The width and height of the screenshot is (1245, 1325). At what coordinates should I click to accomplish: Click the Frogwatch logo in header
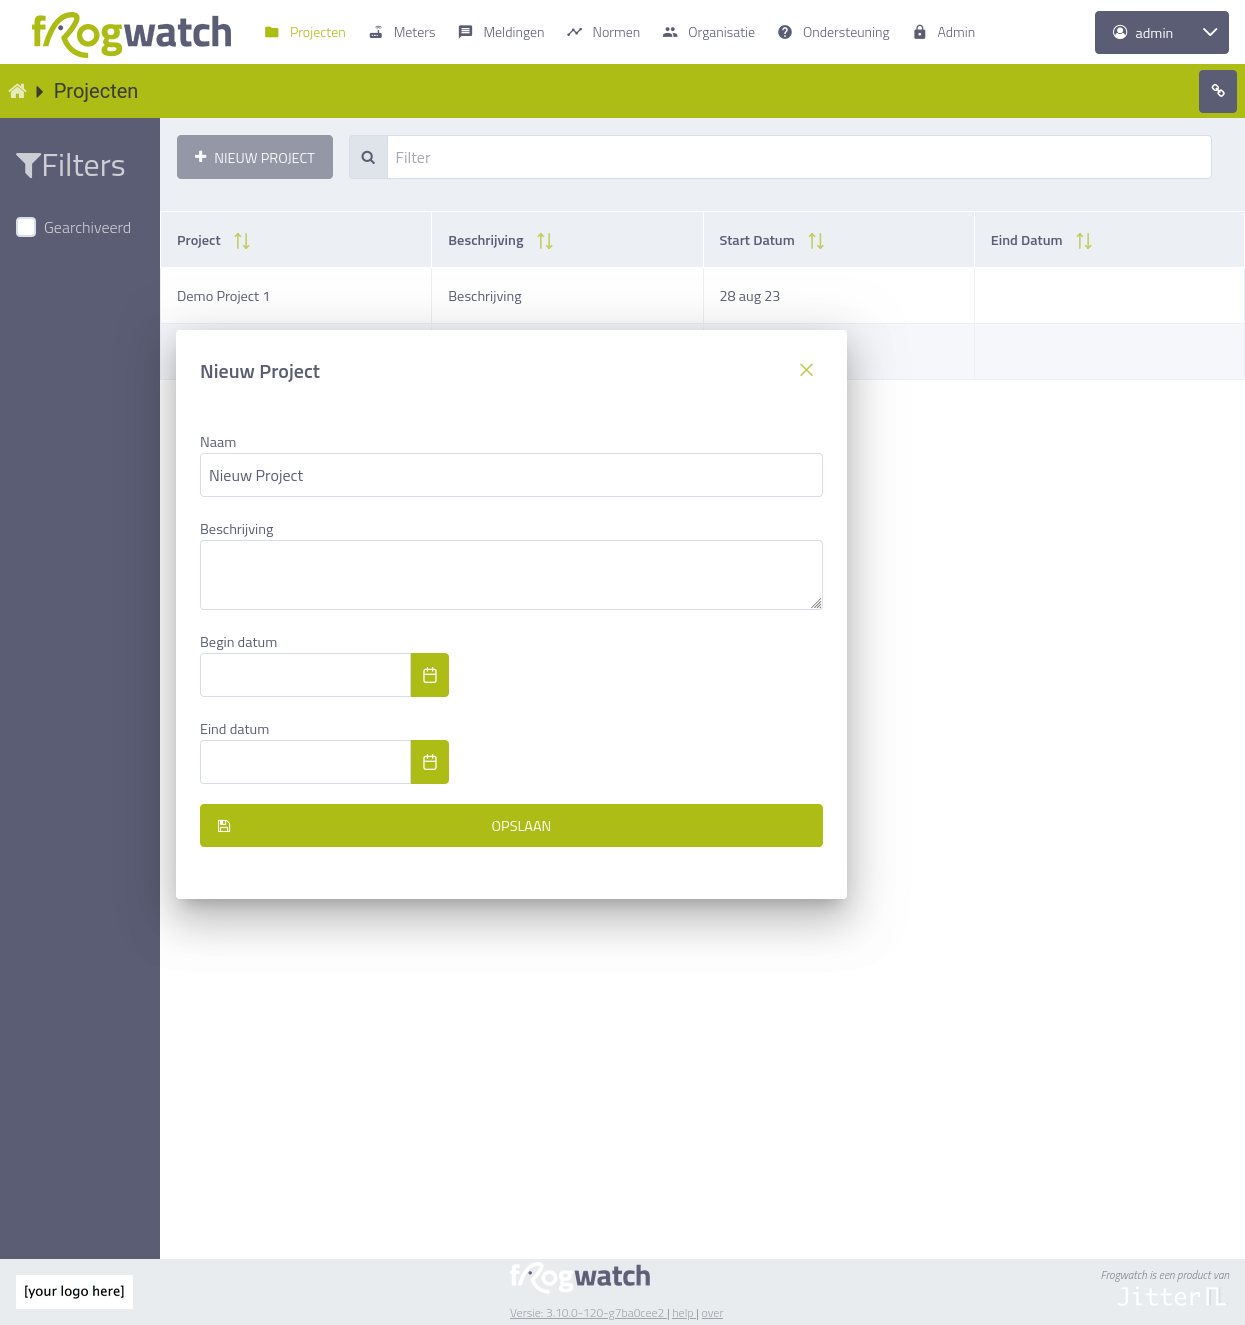(131, 34)
